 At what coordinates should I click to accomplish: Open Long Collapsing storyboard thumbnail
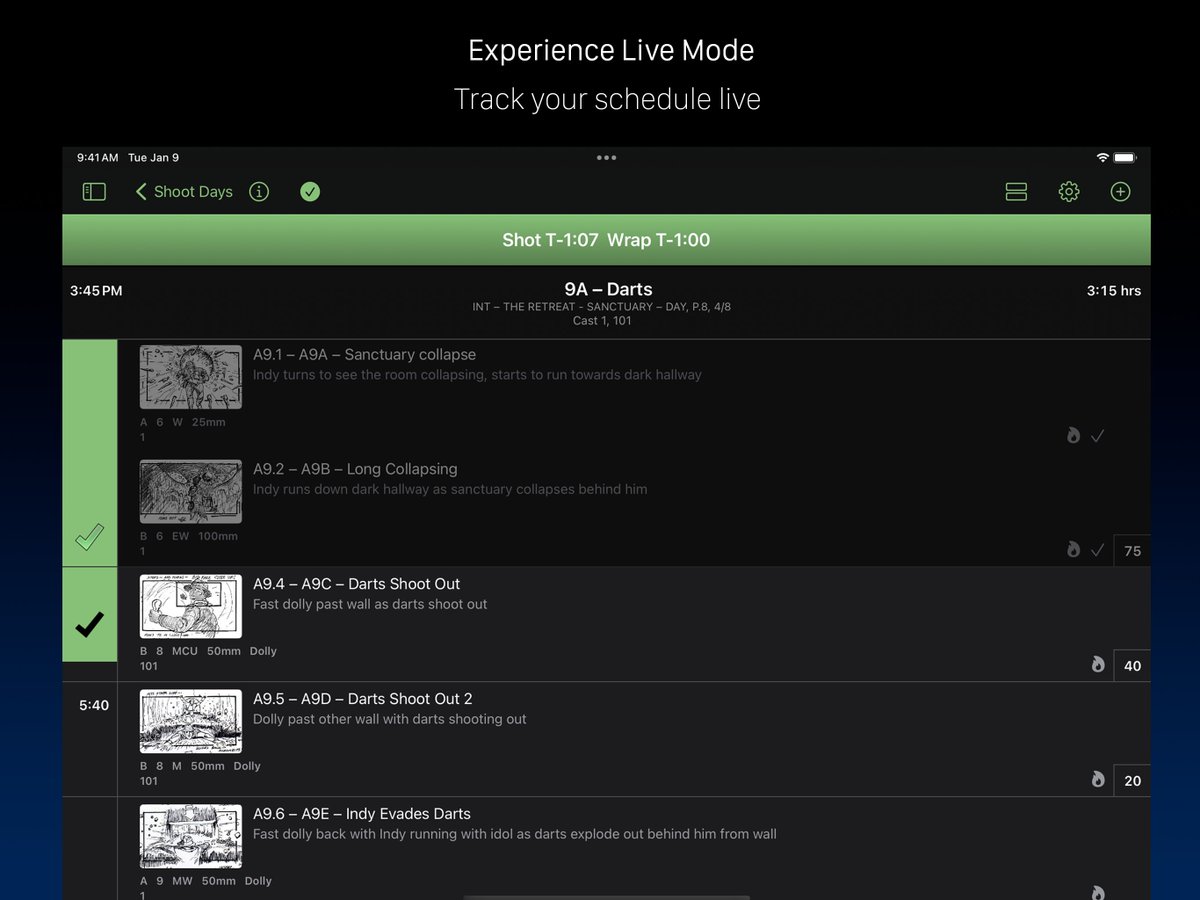point(191,492)
